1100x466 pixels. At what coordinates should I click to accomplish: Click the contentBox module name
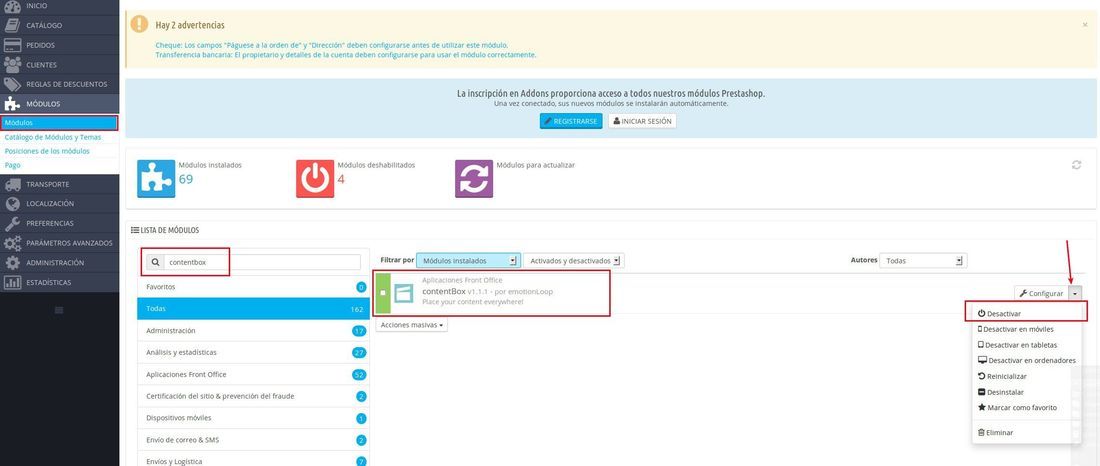point(444,291)
